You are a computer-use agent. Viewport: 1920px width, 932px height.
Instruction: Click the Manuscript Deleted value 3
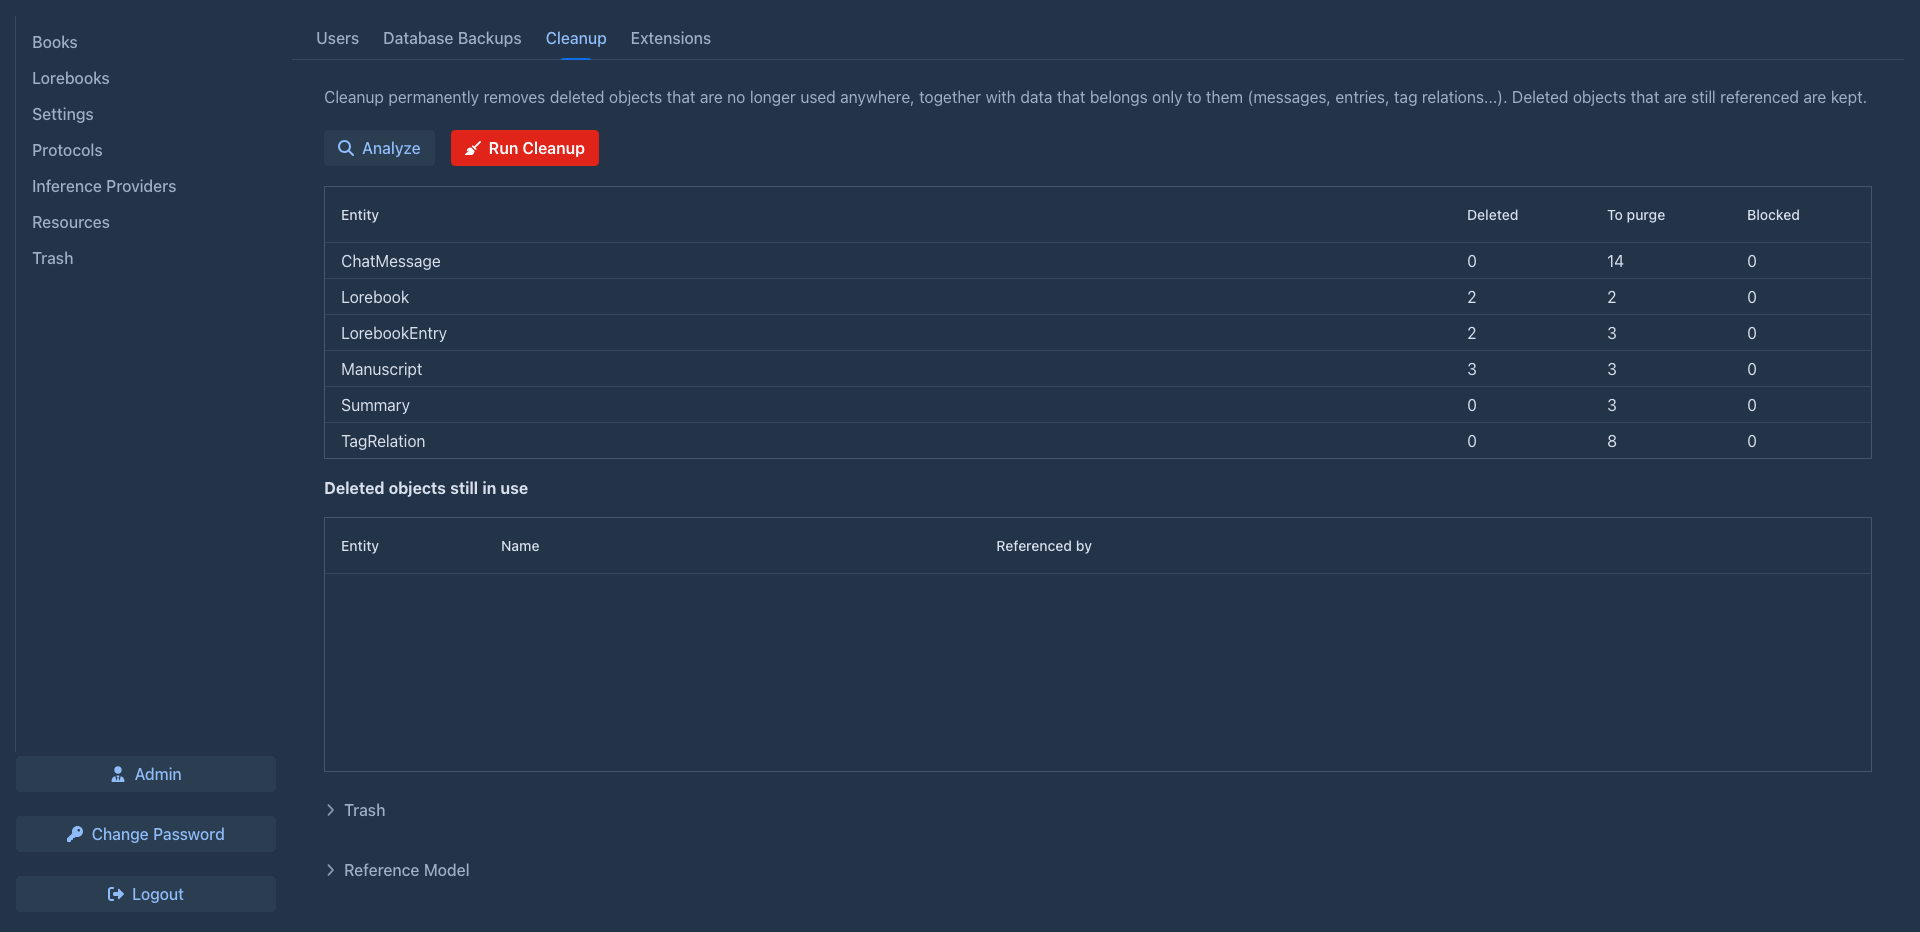(1472, 369)
